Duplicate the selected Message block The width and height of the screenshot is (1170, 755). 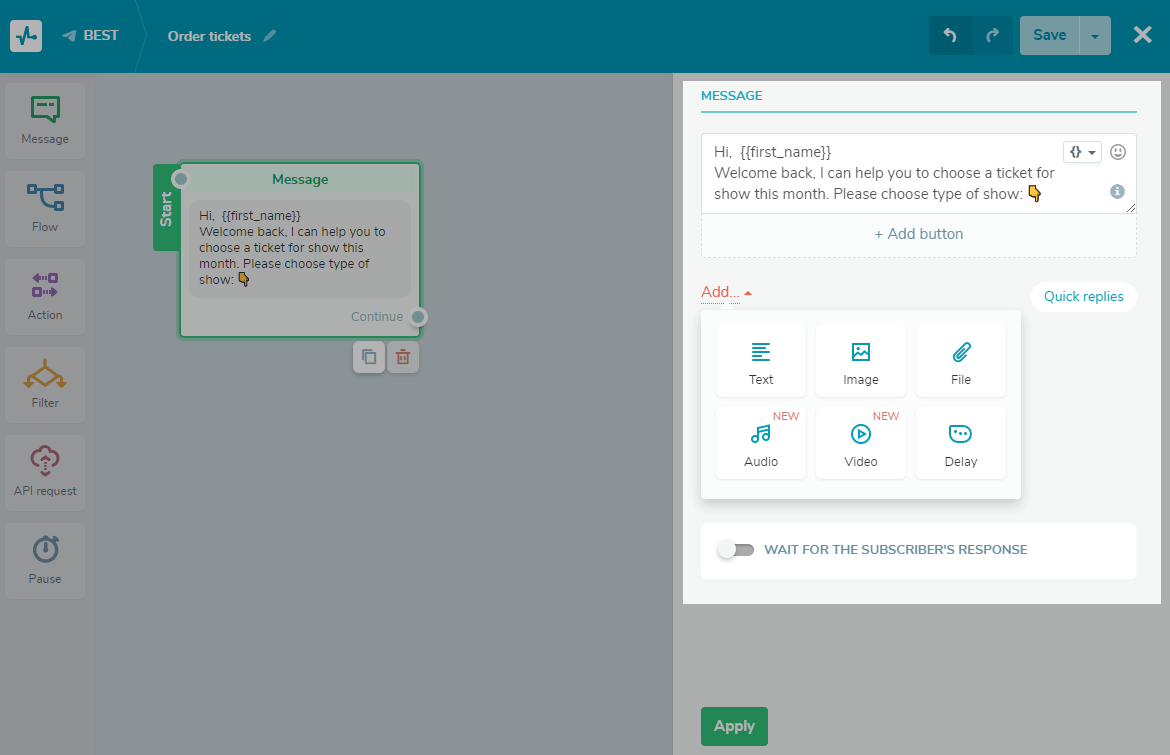coord(369,357)
